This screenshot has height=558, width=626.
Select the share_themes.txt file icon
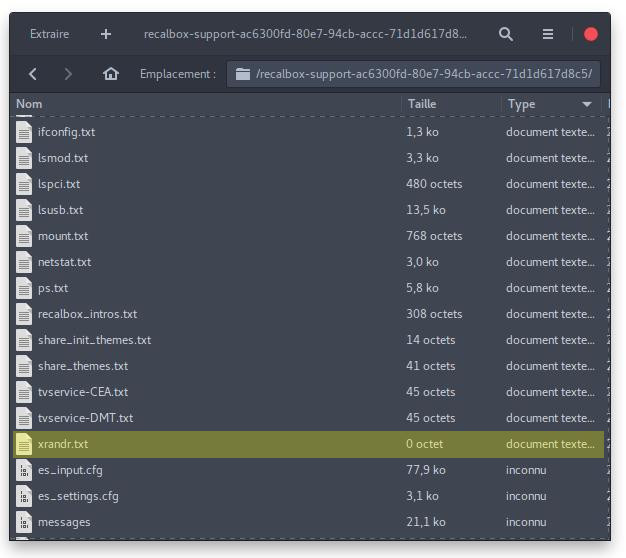(24, 366)
